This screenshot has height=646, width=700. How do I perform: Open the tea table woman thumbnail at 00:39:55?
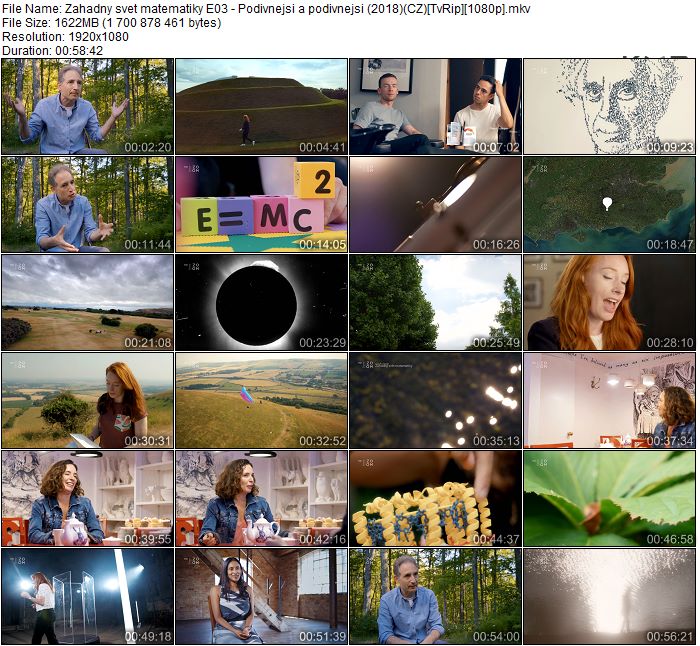coord(87,498)
